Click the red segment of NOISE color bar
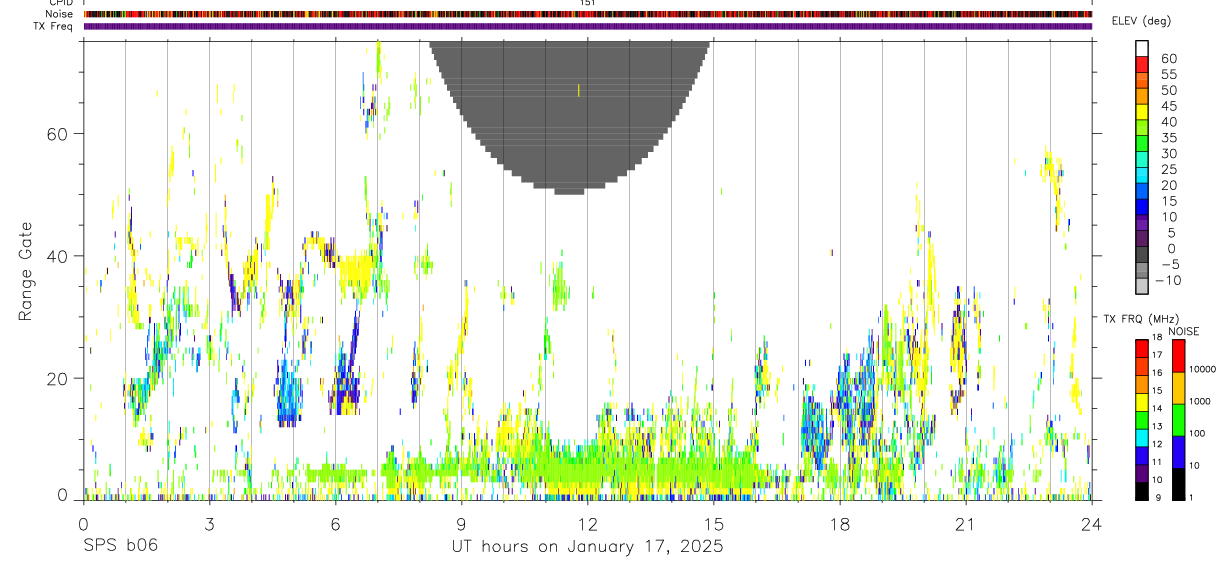This screenshot has width=1228, height=567. pos(1178,356)
